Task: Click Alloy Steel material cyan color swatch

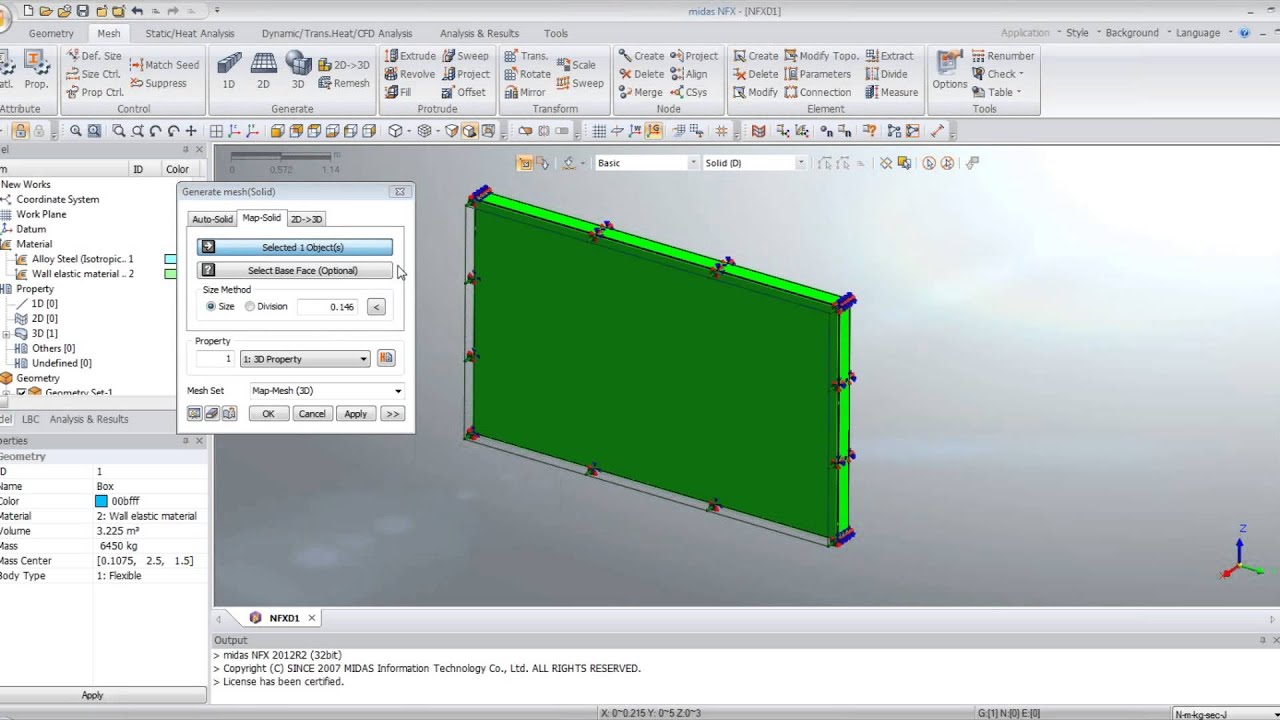Action: coord(171,259)
